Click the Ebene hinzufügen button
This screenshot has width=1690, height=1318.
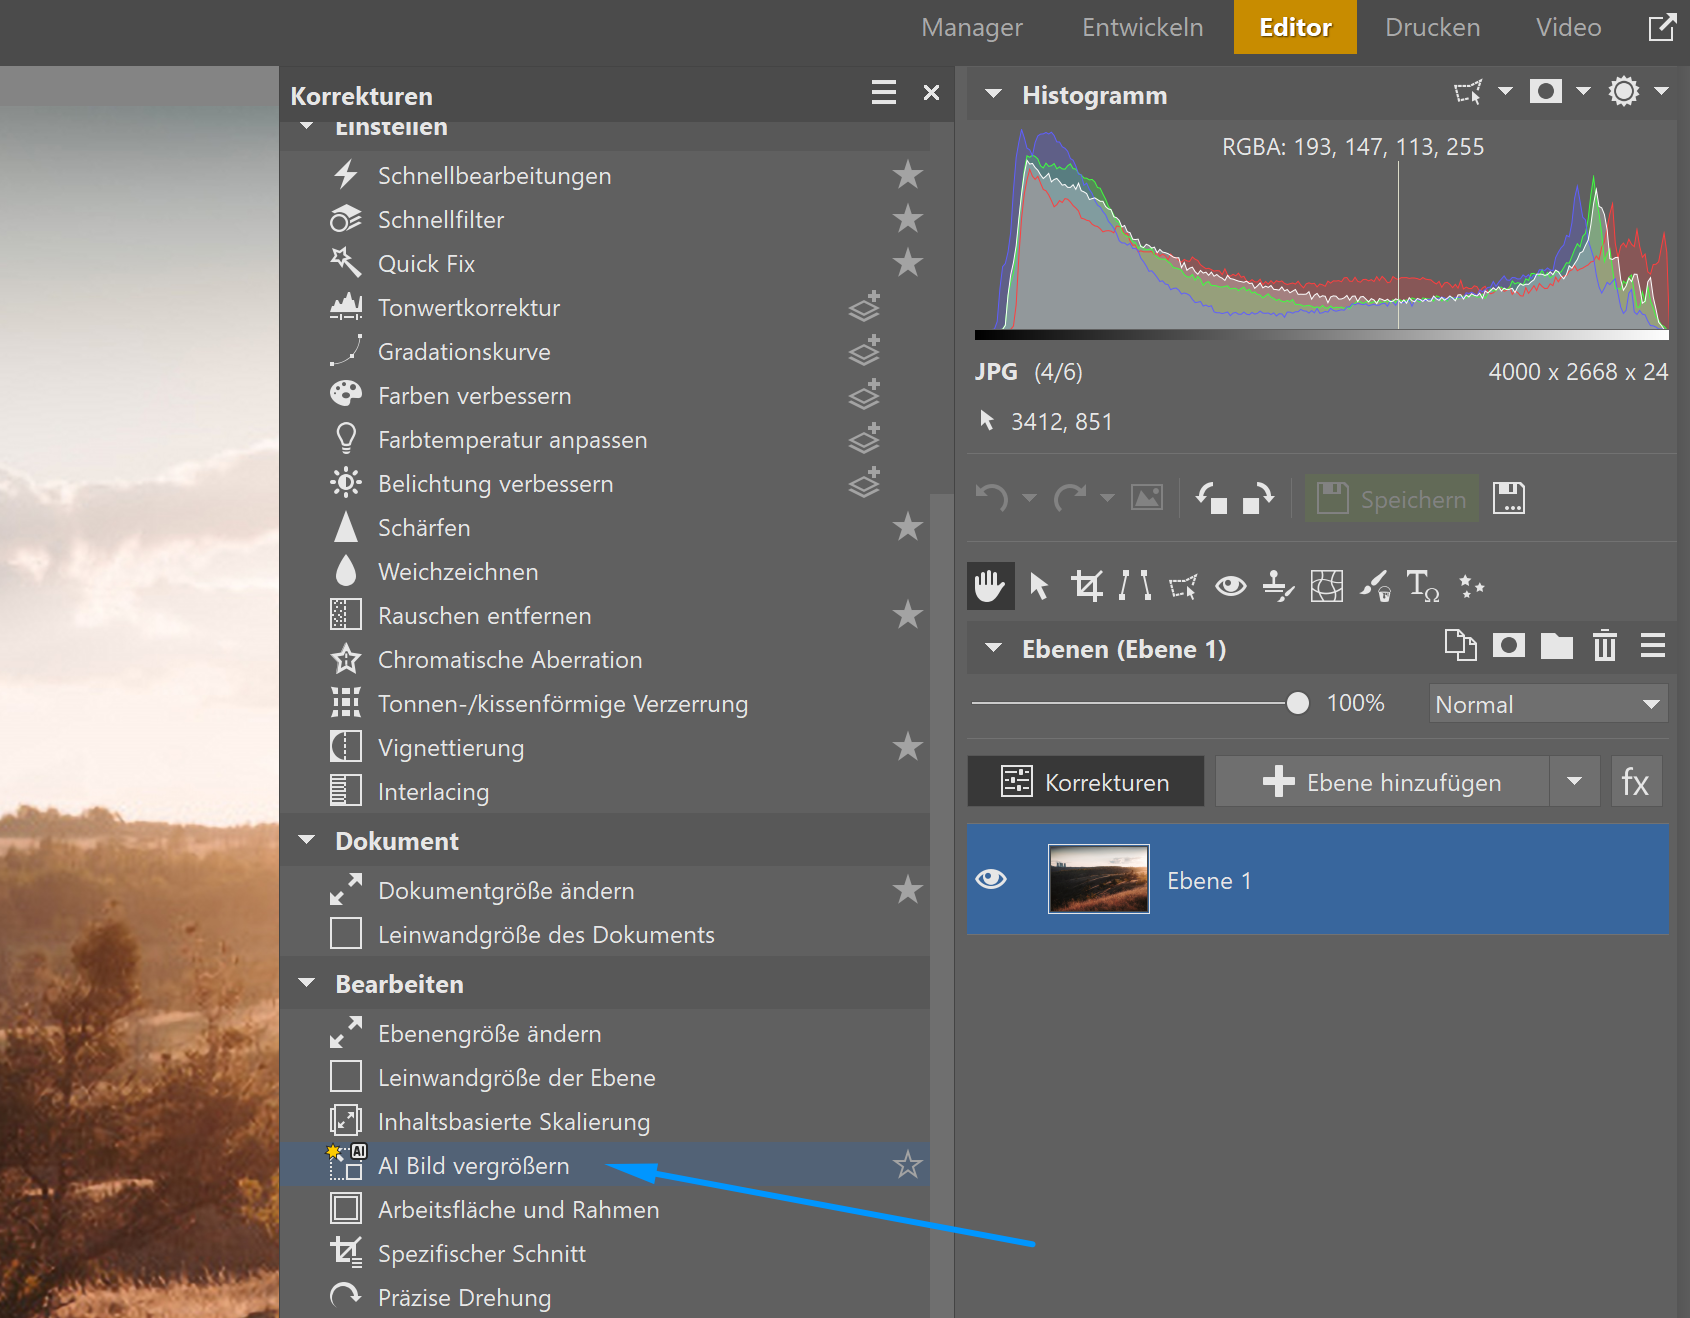[1382, 782]
